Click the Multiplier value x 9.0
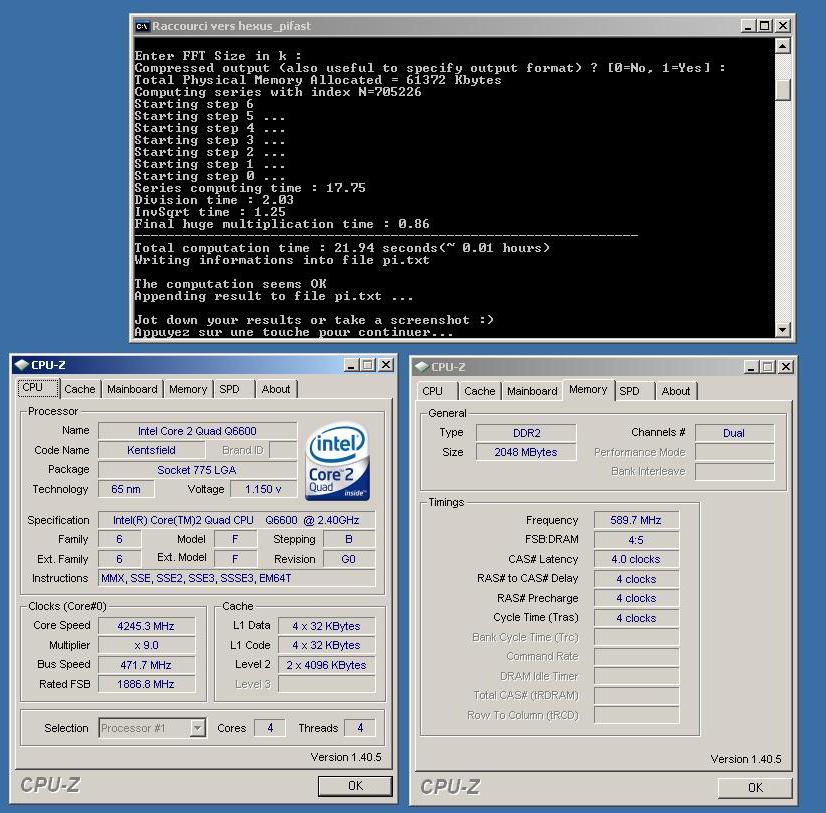 pos(146,645)
